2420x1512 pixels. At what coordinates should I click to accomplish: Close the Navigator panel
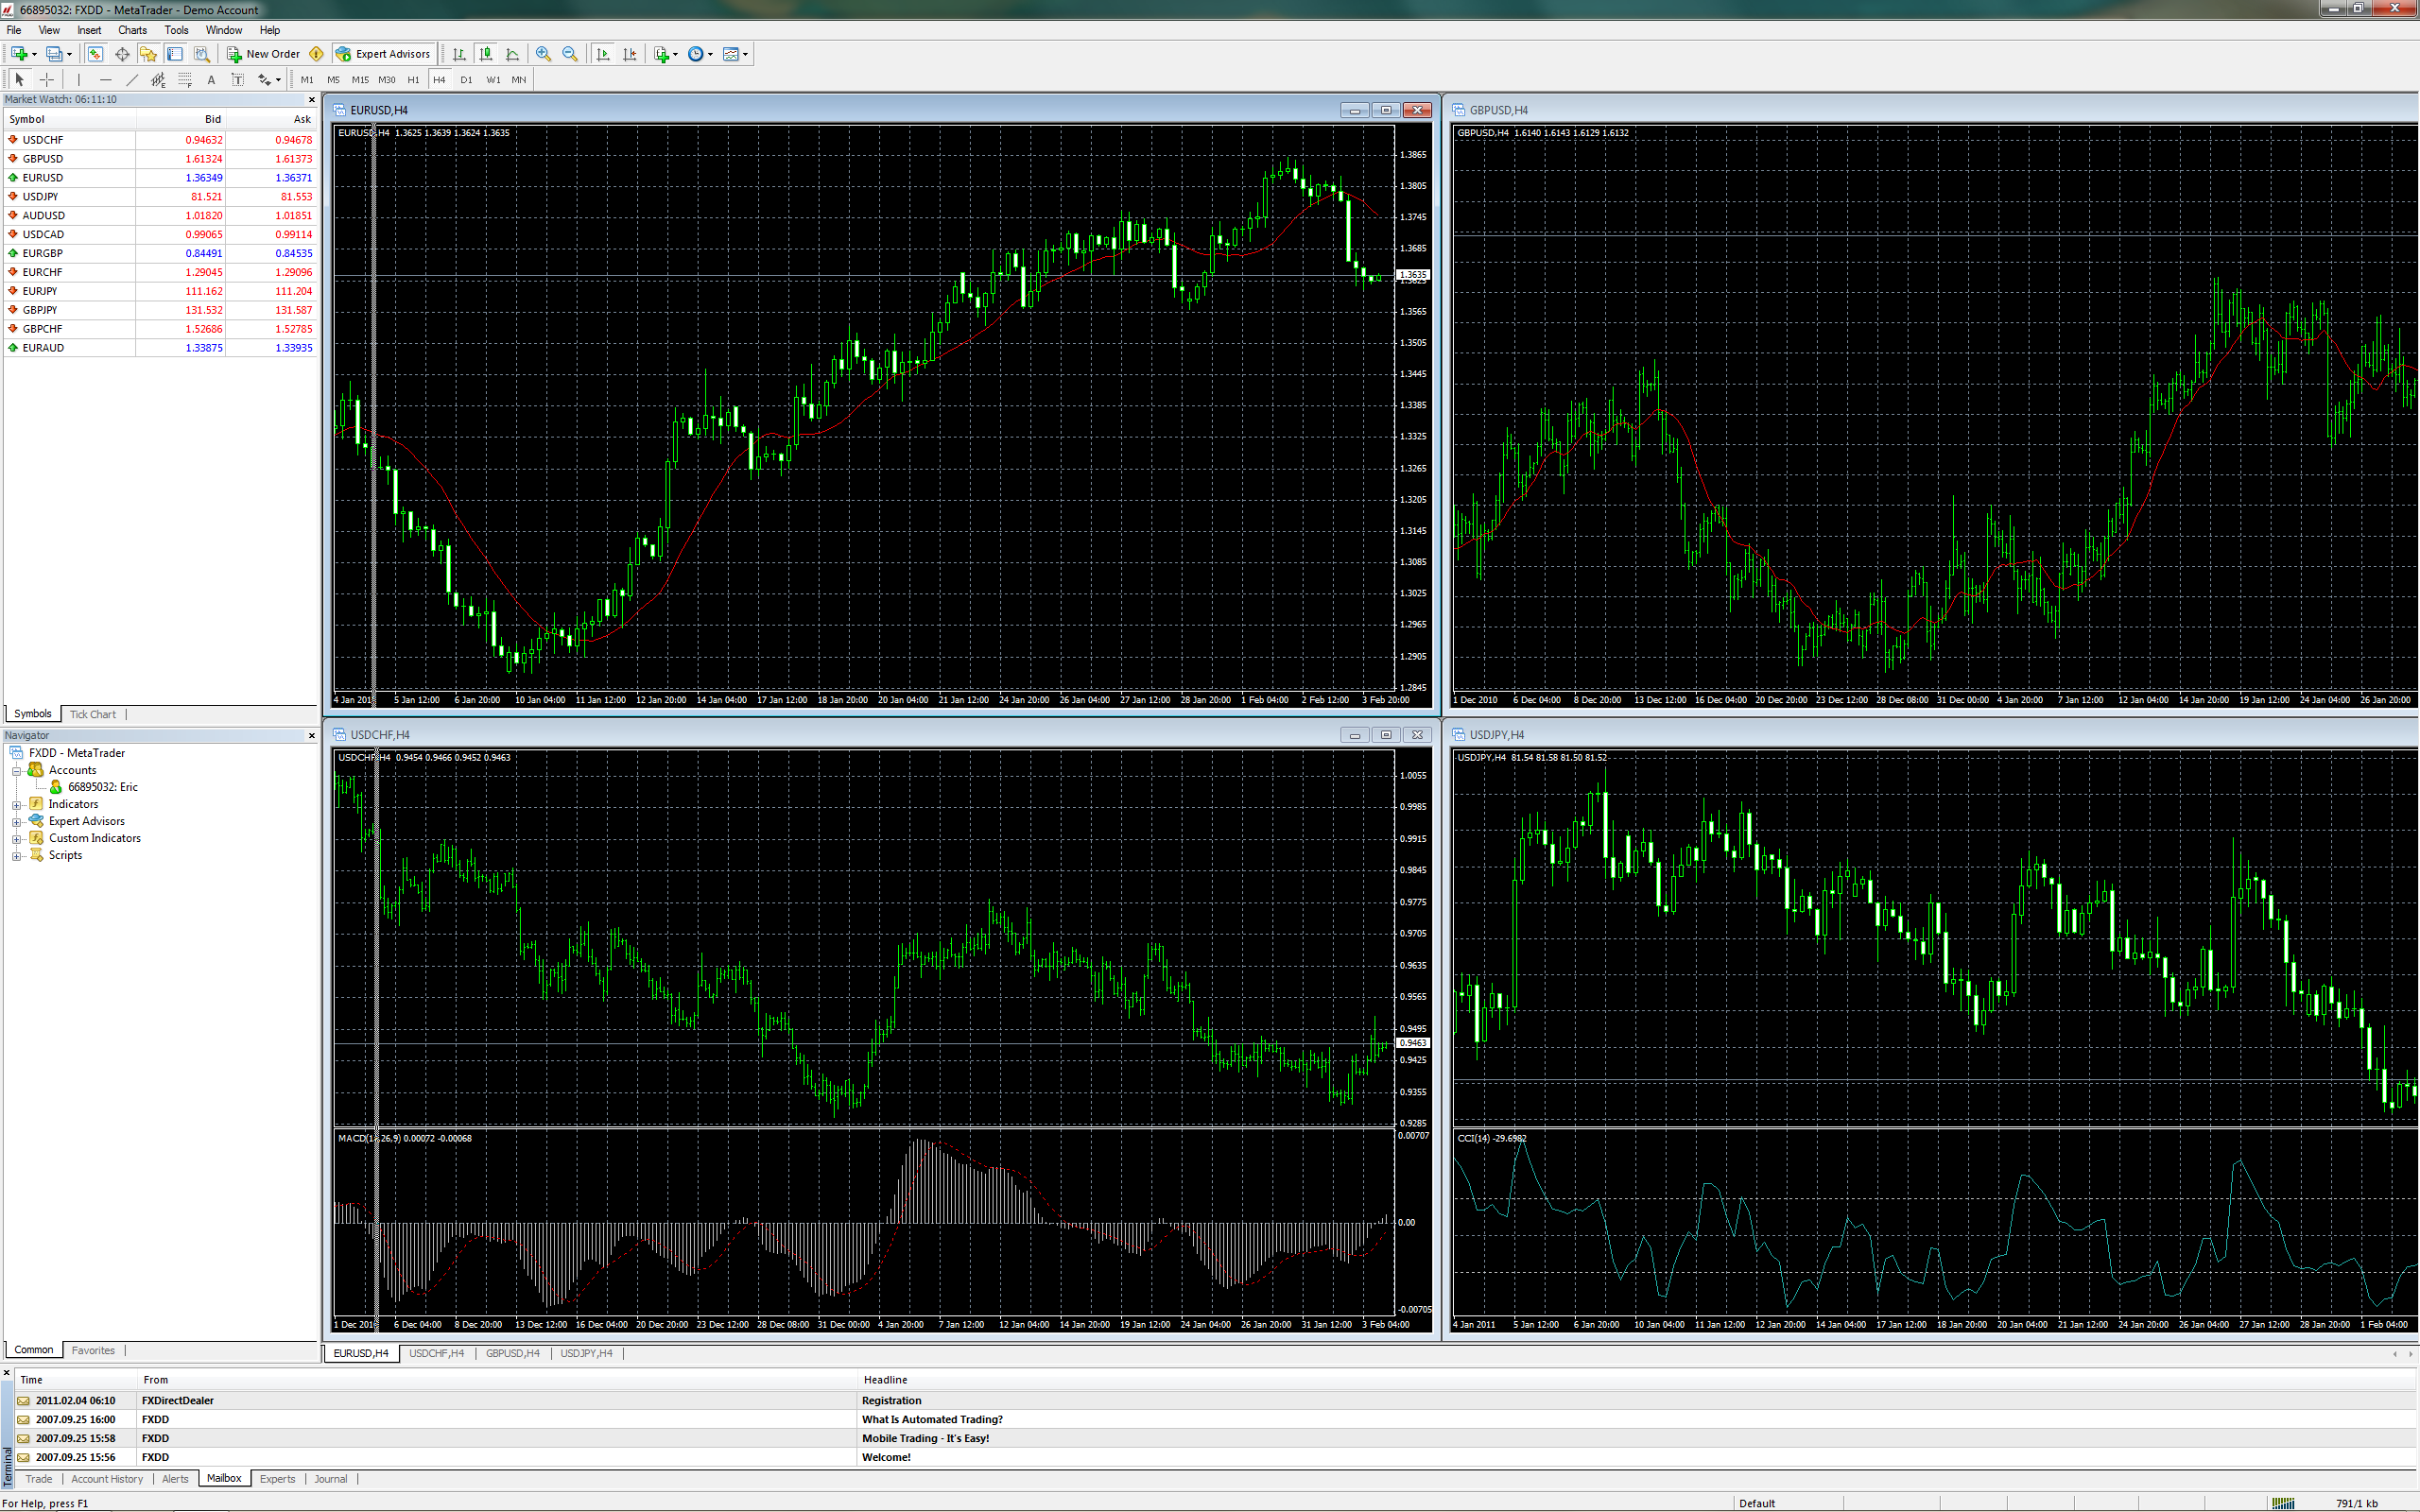pyautogui.click(x=312, y=735)
